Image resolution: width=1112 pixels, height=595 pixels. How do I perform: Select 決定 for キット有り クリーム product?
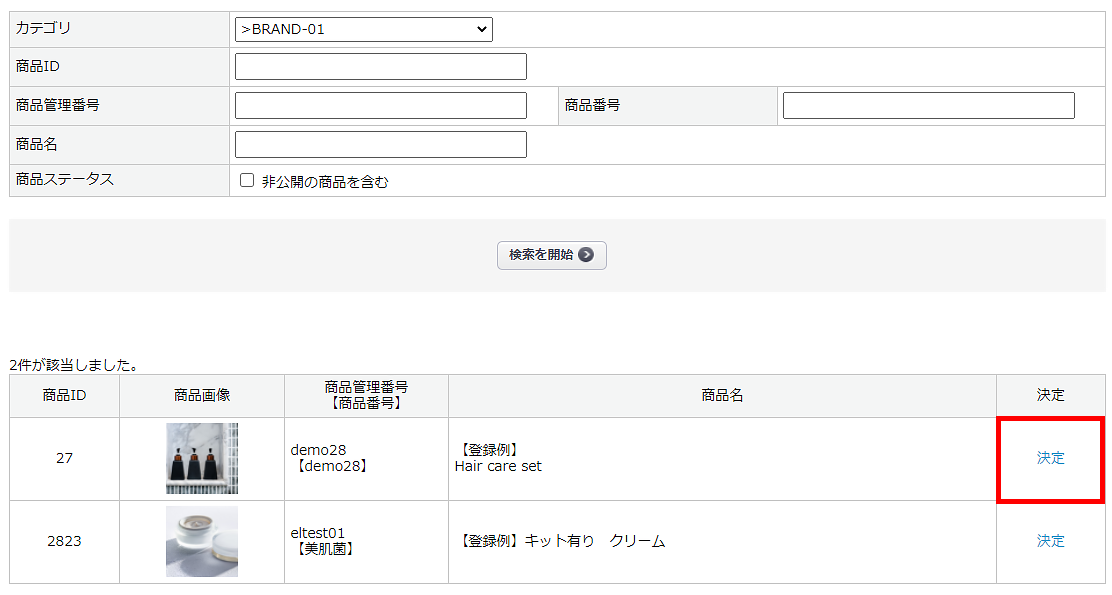pos(1050,541)
